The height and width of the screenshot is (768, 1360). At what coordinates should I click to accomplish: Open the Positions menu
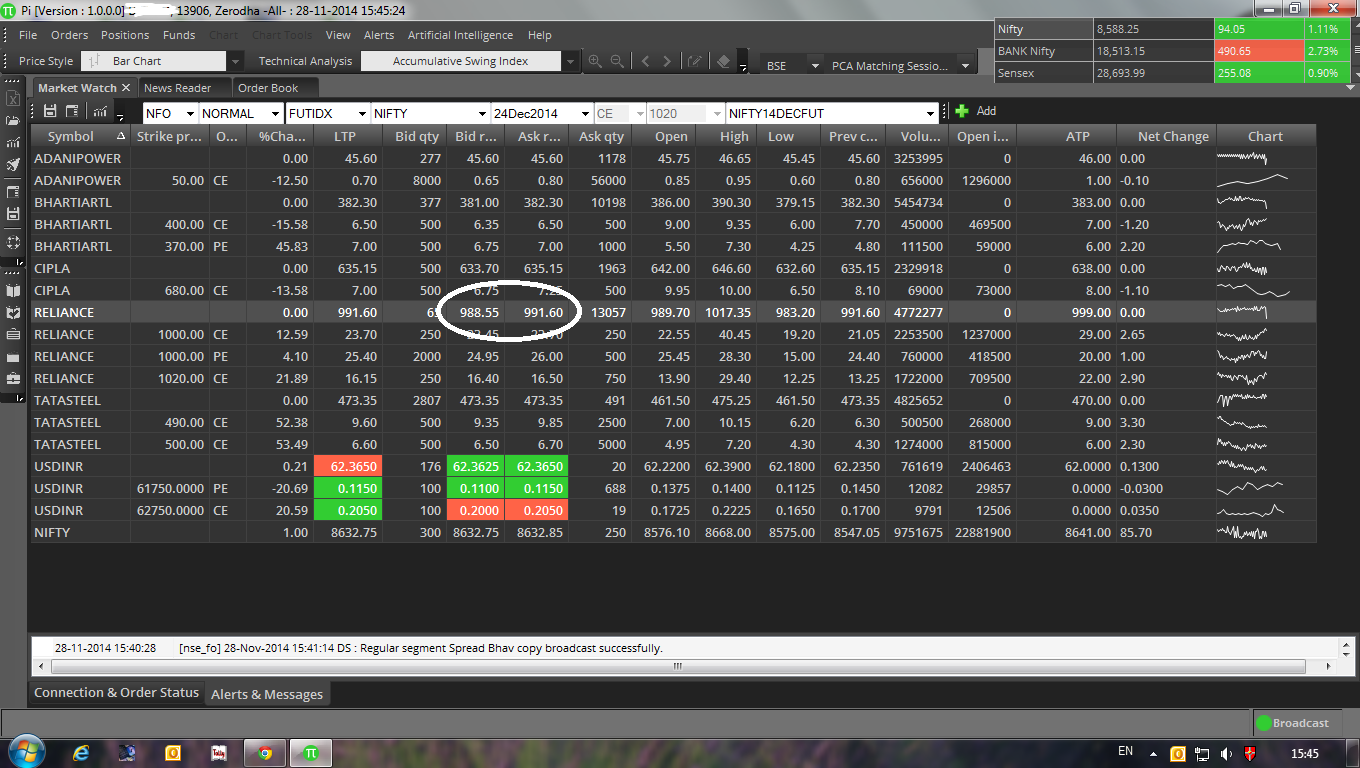125,35
